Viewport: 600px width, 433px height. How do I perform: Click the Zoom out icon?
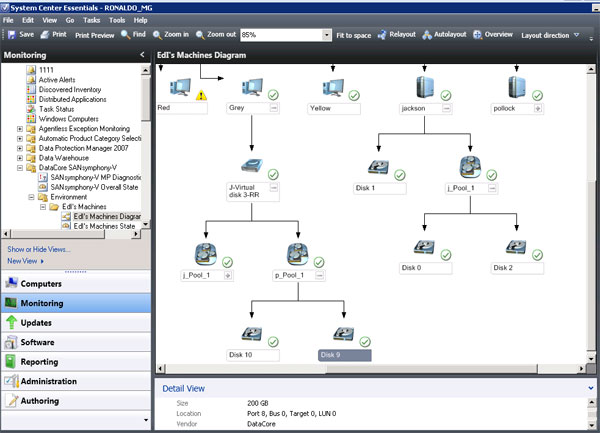coord(200,35)
